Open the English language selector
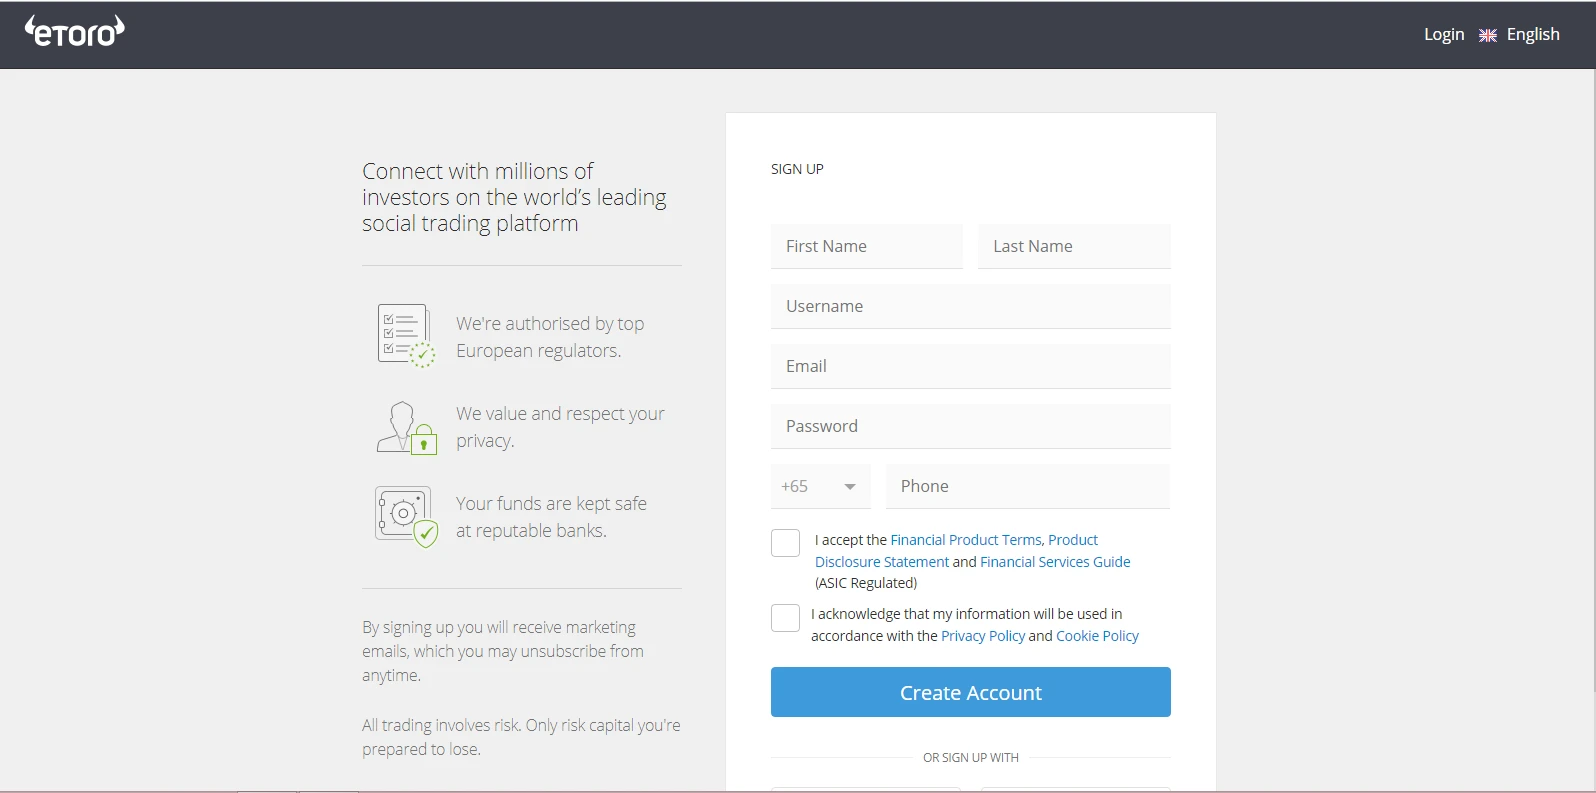 point(1532,35)
